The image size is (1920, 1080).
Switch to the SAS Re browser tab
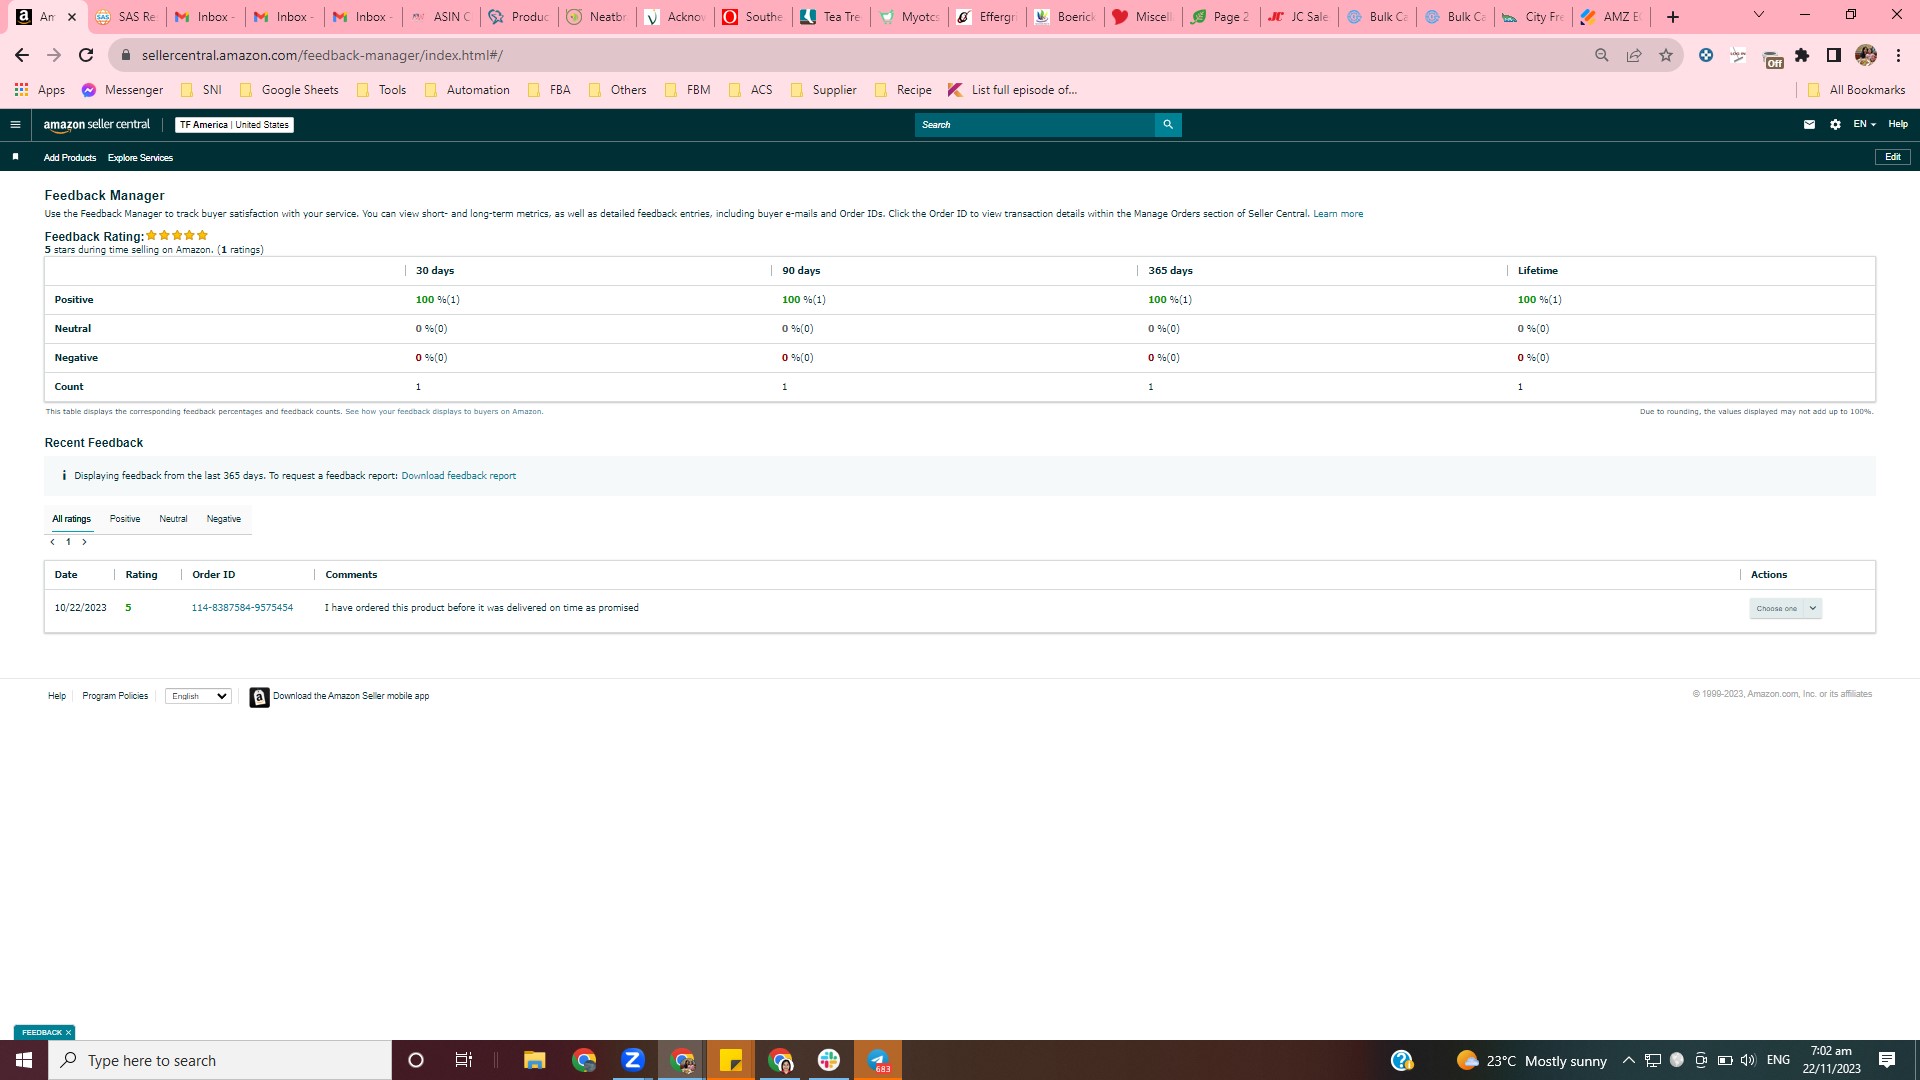[126, 17]
